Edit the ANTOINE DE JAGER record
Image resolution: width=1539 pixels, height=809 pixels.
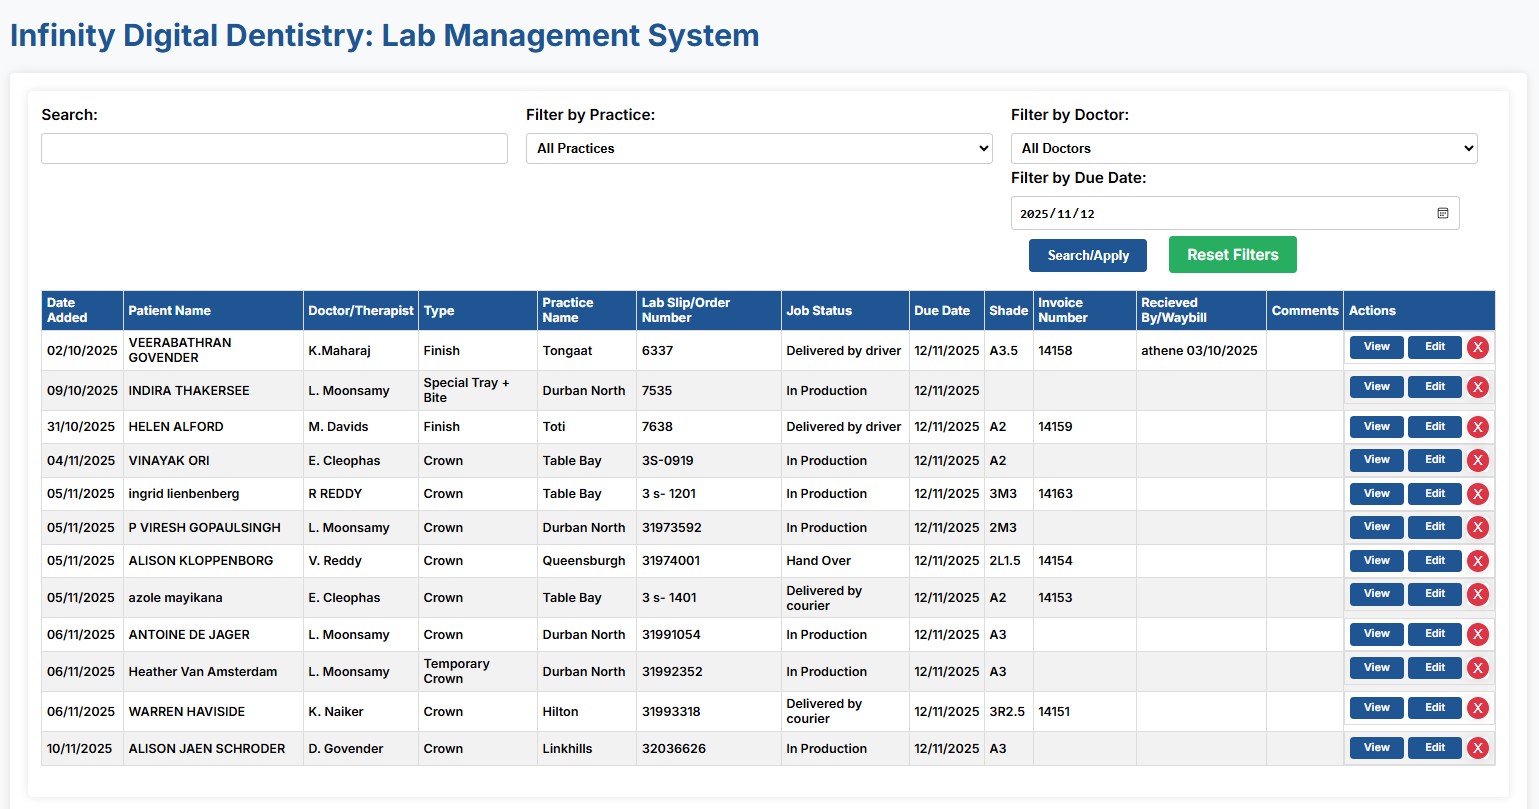click(x=1434, y=633)
